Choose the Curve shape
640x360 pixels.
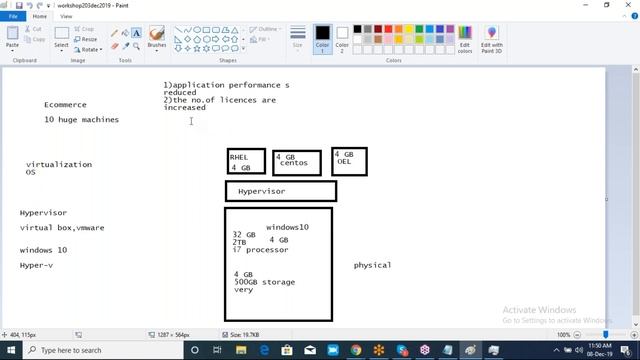(x=187, y=30)
